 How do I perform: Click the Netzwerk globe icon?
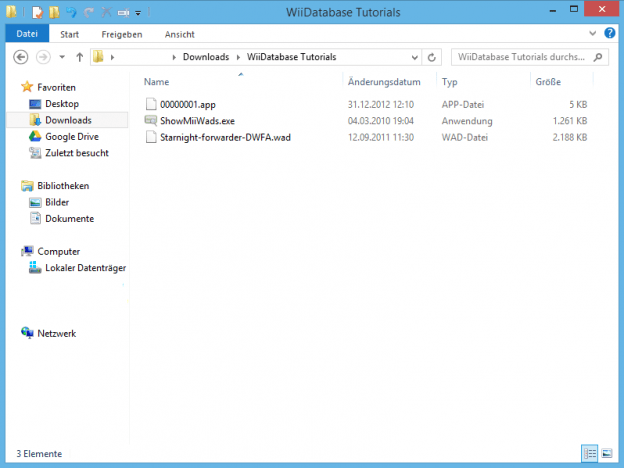coord(27,333)
